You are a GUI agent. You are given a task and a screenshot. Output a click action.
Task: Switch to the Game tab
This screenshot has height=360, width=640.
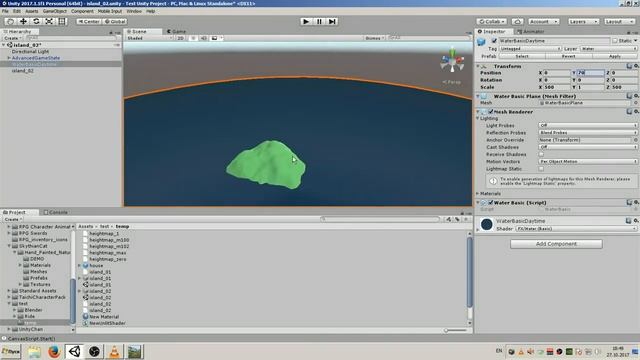pos(176,31)
